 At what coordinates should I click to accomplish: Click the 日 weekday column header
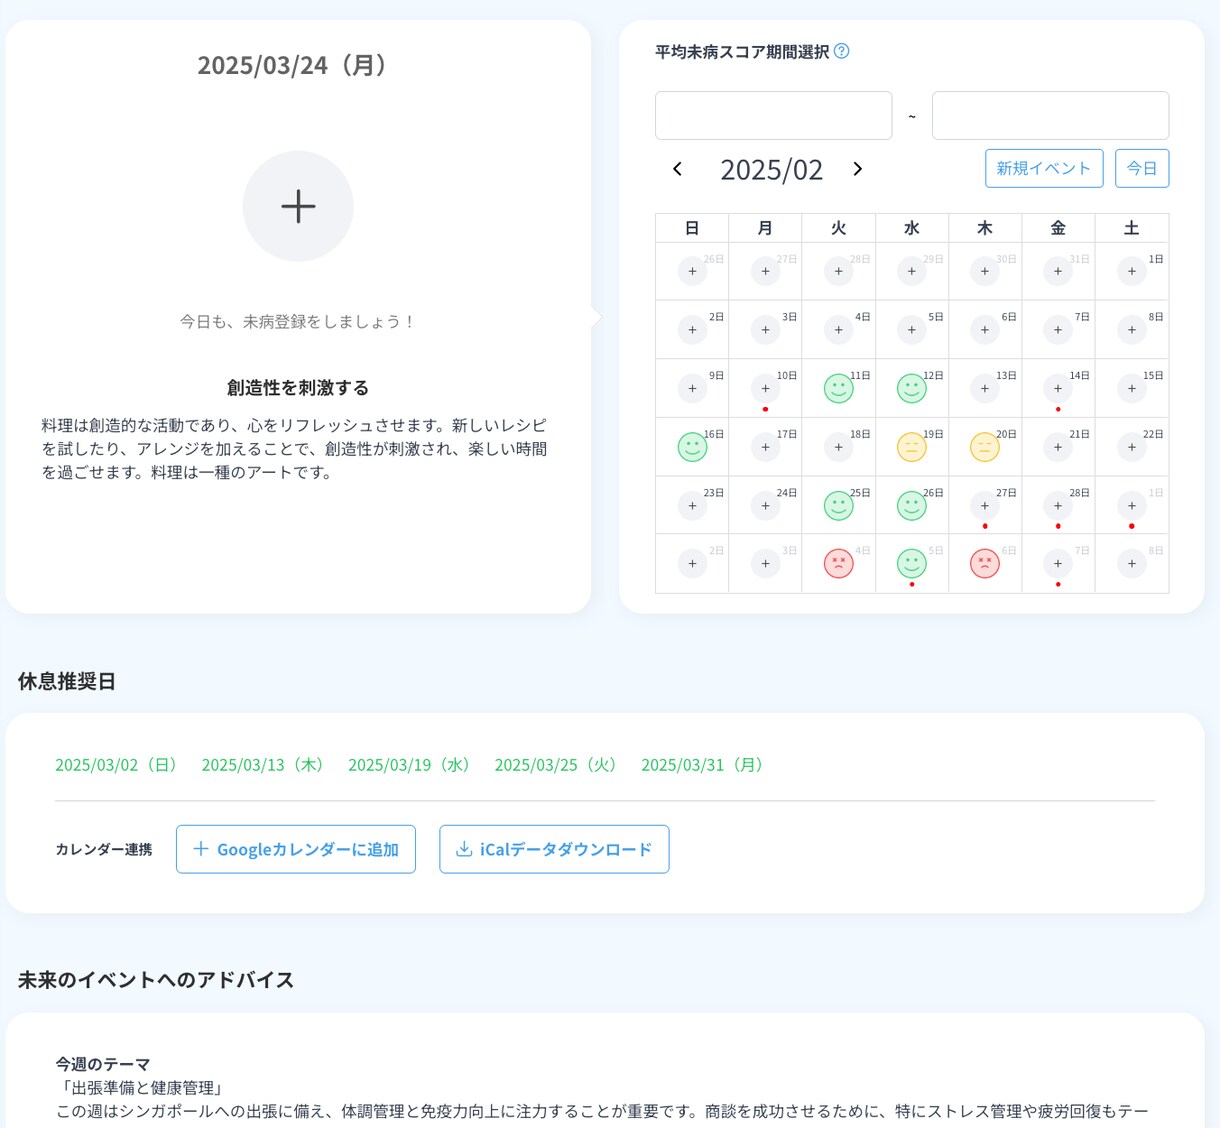point(692,228)
